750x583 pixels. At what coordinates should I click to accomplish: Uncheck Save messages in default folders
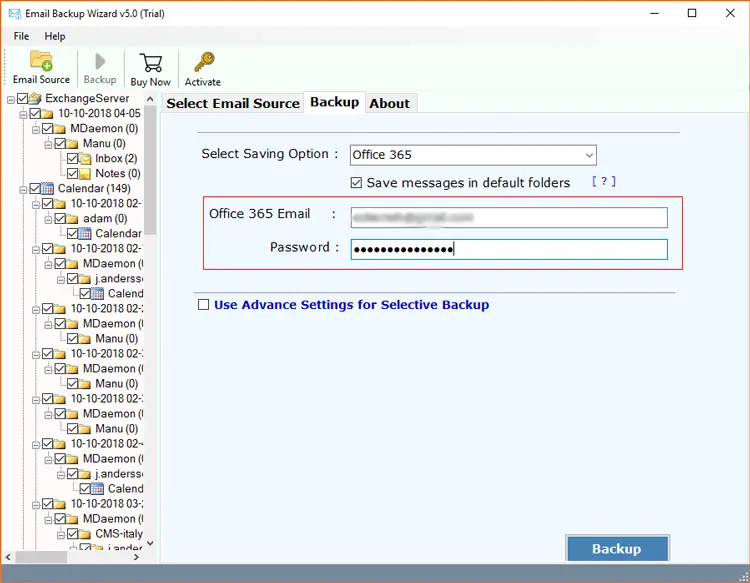pyautogui.click(x=357, y=183)
